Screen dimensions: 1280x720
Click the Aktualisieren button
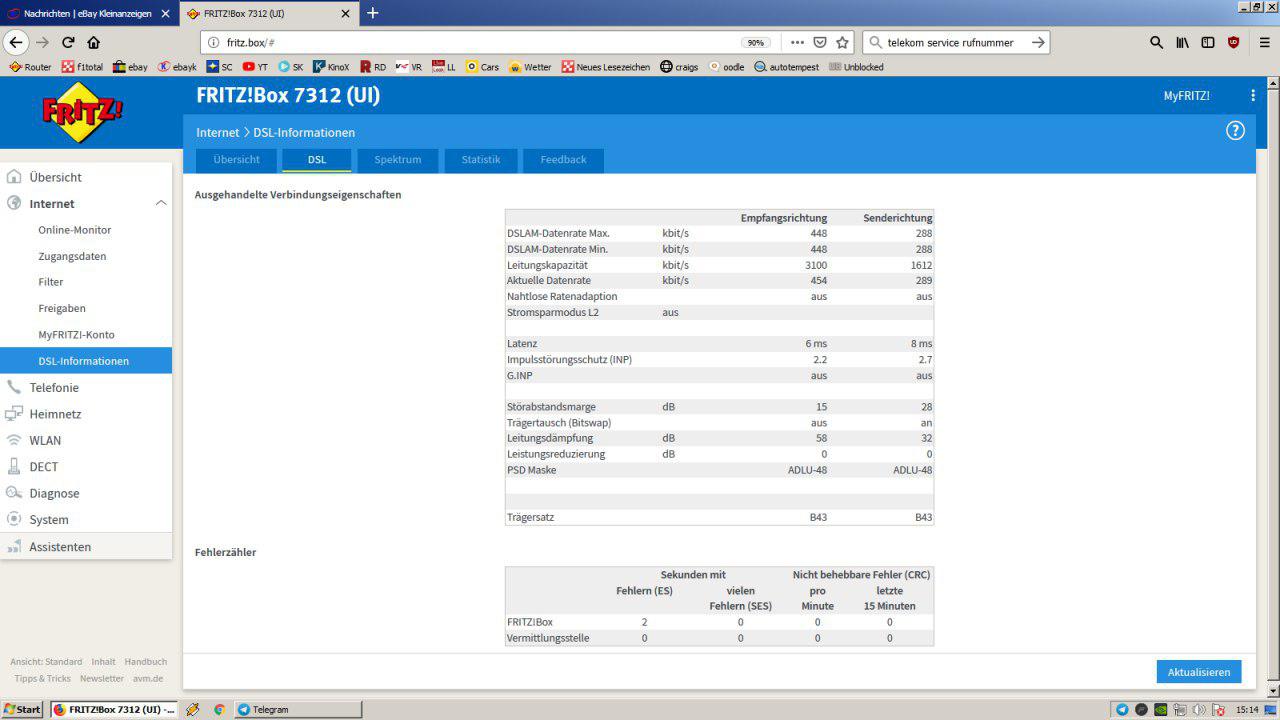click(x=1199, y=672)
